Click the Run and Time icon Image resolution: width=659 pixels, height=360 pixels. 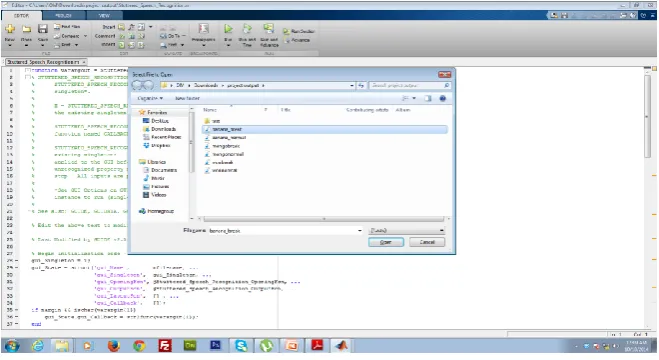(x=247, y=29)
